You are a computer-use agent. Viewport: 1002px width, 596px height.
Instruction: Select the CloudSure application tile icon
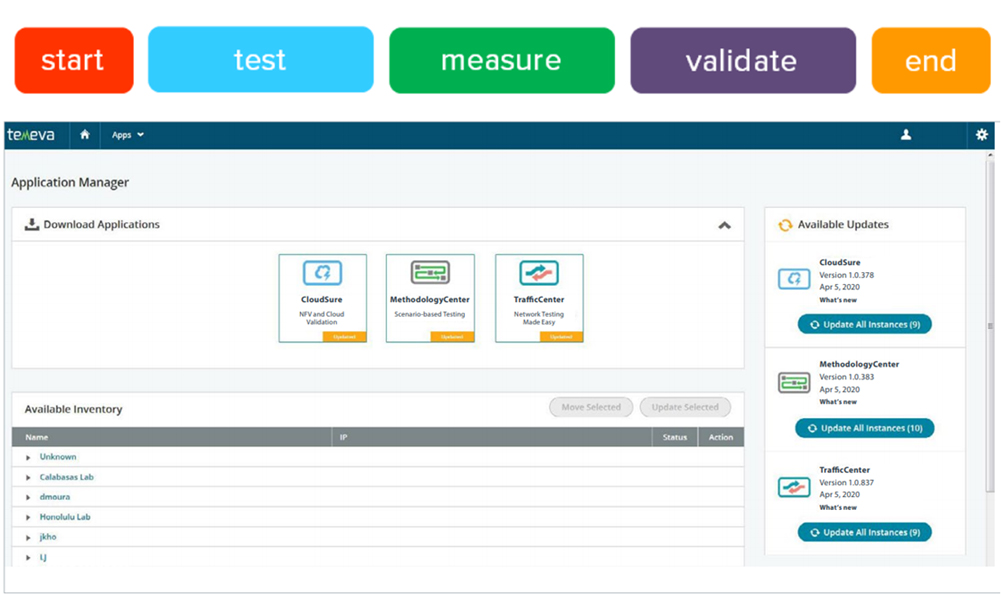coord(322,273)
